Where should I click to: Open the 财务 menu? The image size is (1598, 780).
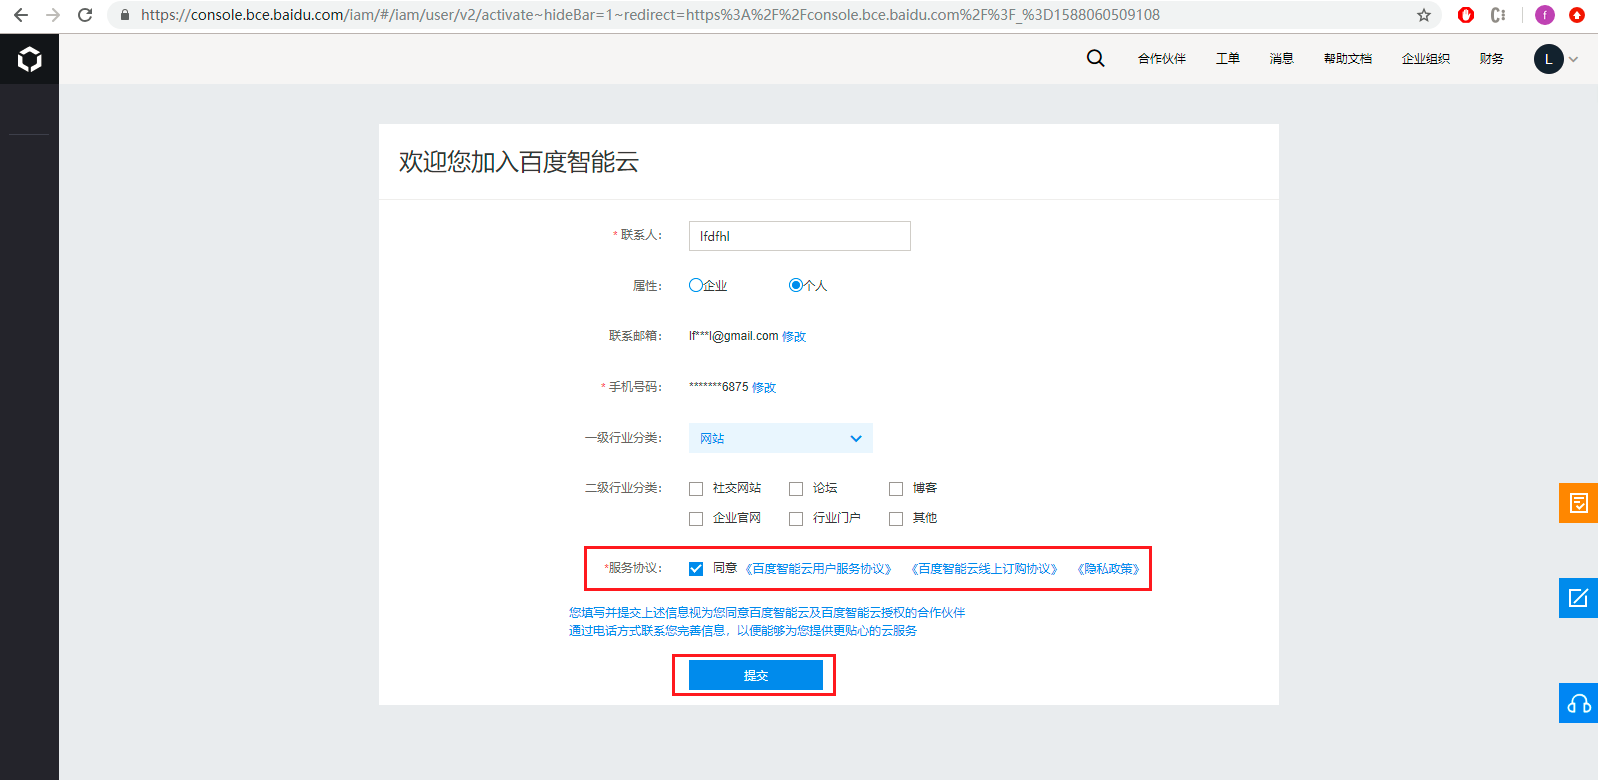[1492, 59]
